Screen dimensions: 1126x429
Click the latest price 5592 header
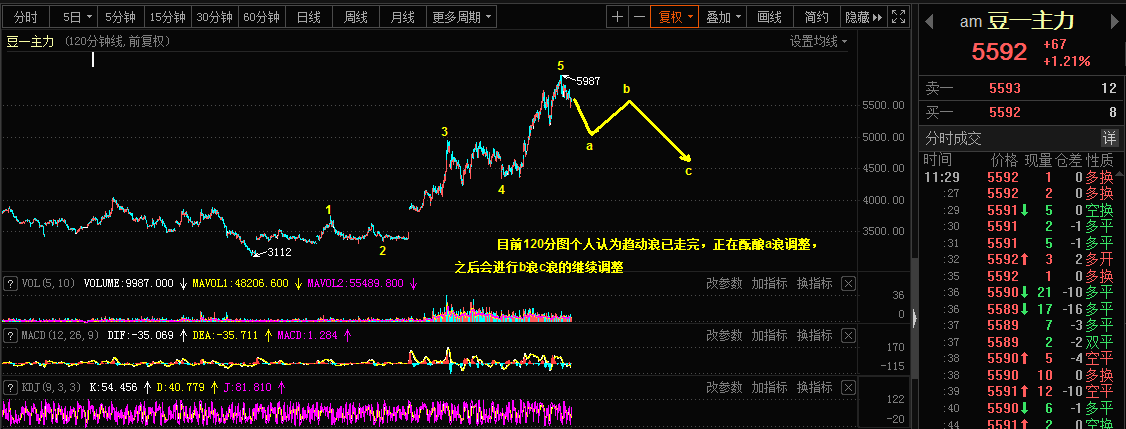click(1000, 52)
